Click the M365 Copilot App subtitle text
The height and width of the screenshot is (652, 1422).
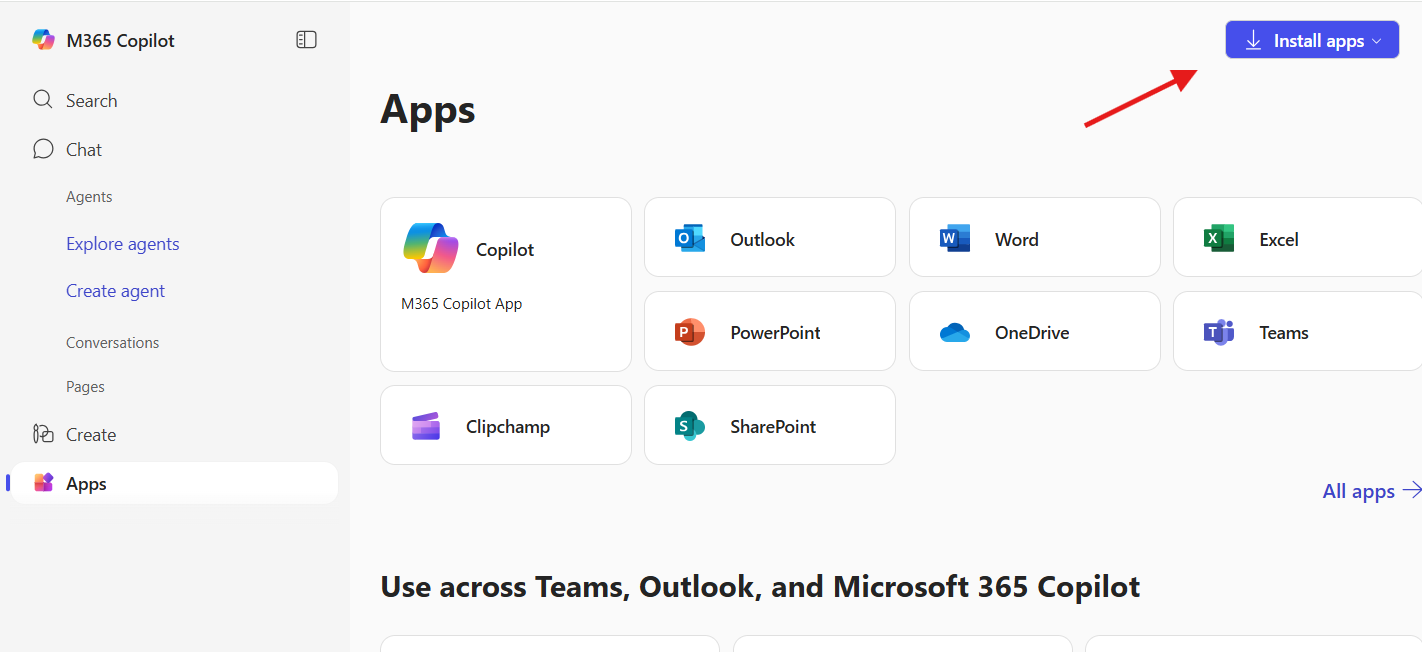point(462,303)
